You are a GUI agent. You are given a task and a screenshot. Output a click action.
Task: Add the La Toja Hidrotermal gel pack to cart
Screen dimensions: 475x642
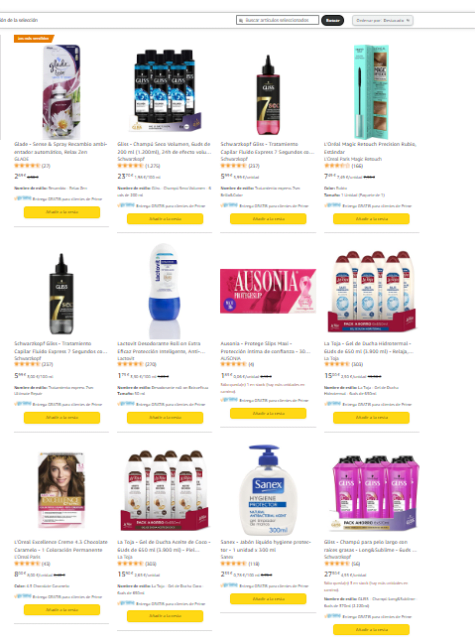pyautogui.click(x=371, y=418)
